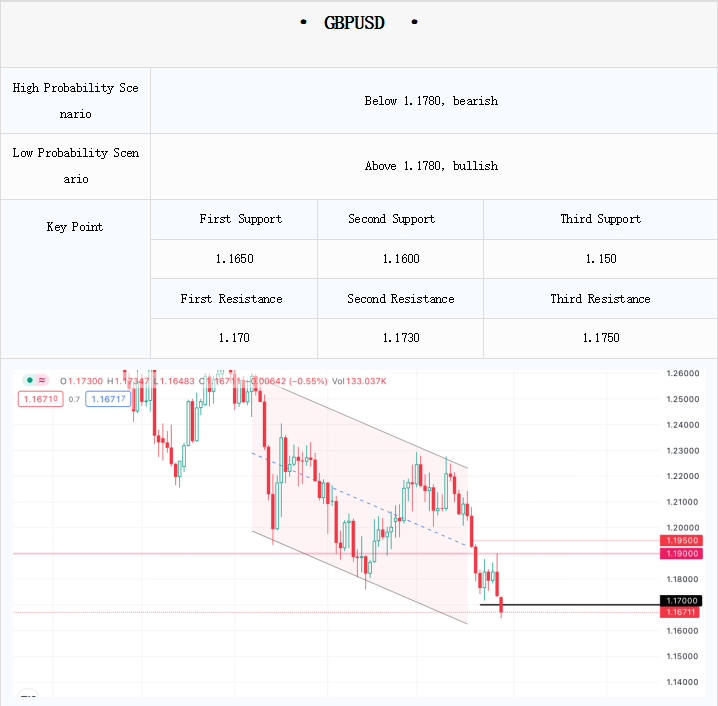Click the black 1.17000 price label
The height and width of the screenshot is (706, 718).
click(681, 600)
